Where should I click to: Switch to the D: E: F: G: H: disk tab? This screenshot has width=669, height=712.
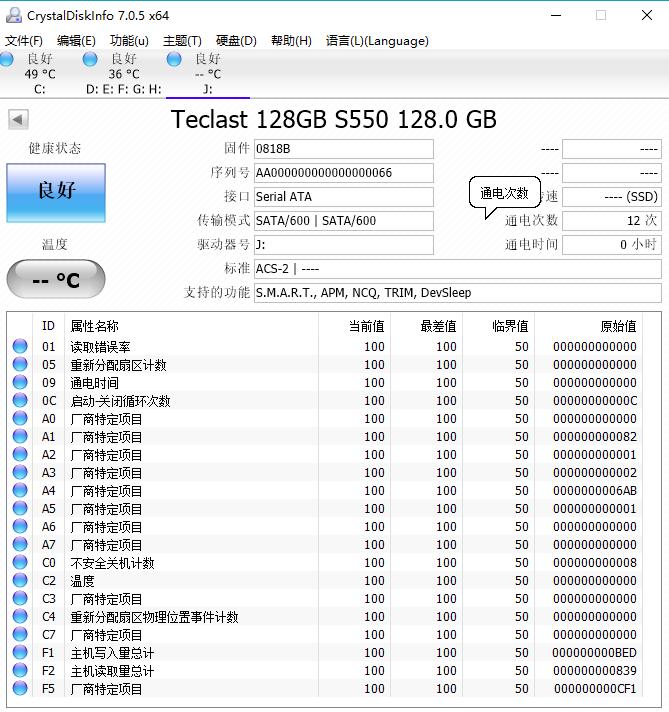pyautogui.click(x=124, y=74)
